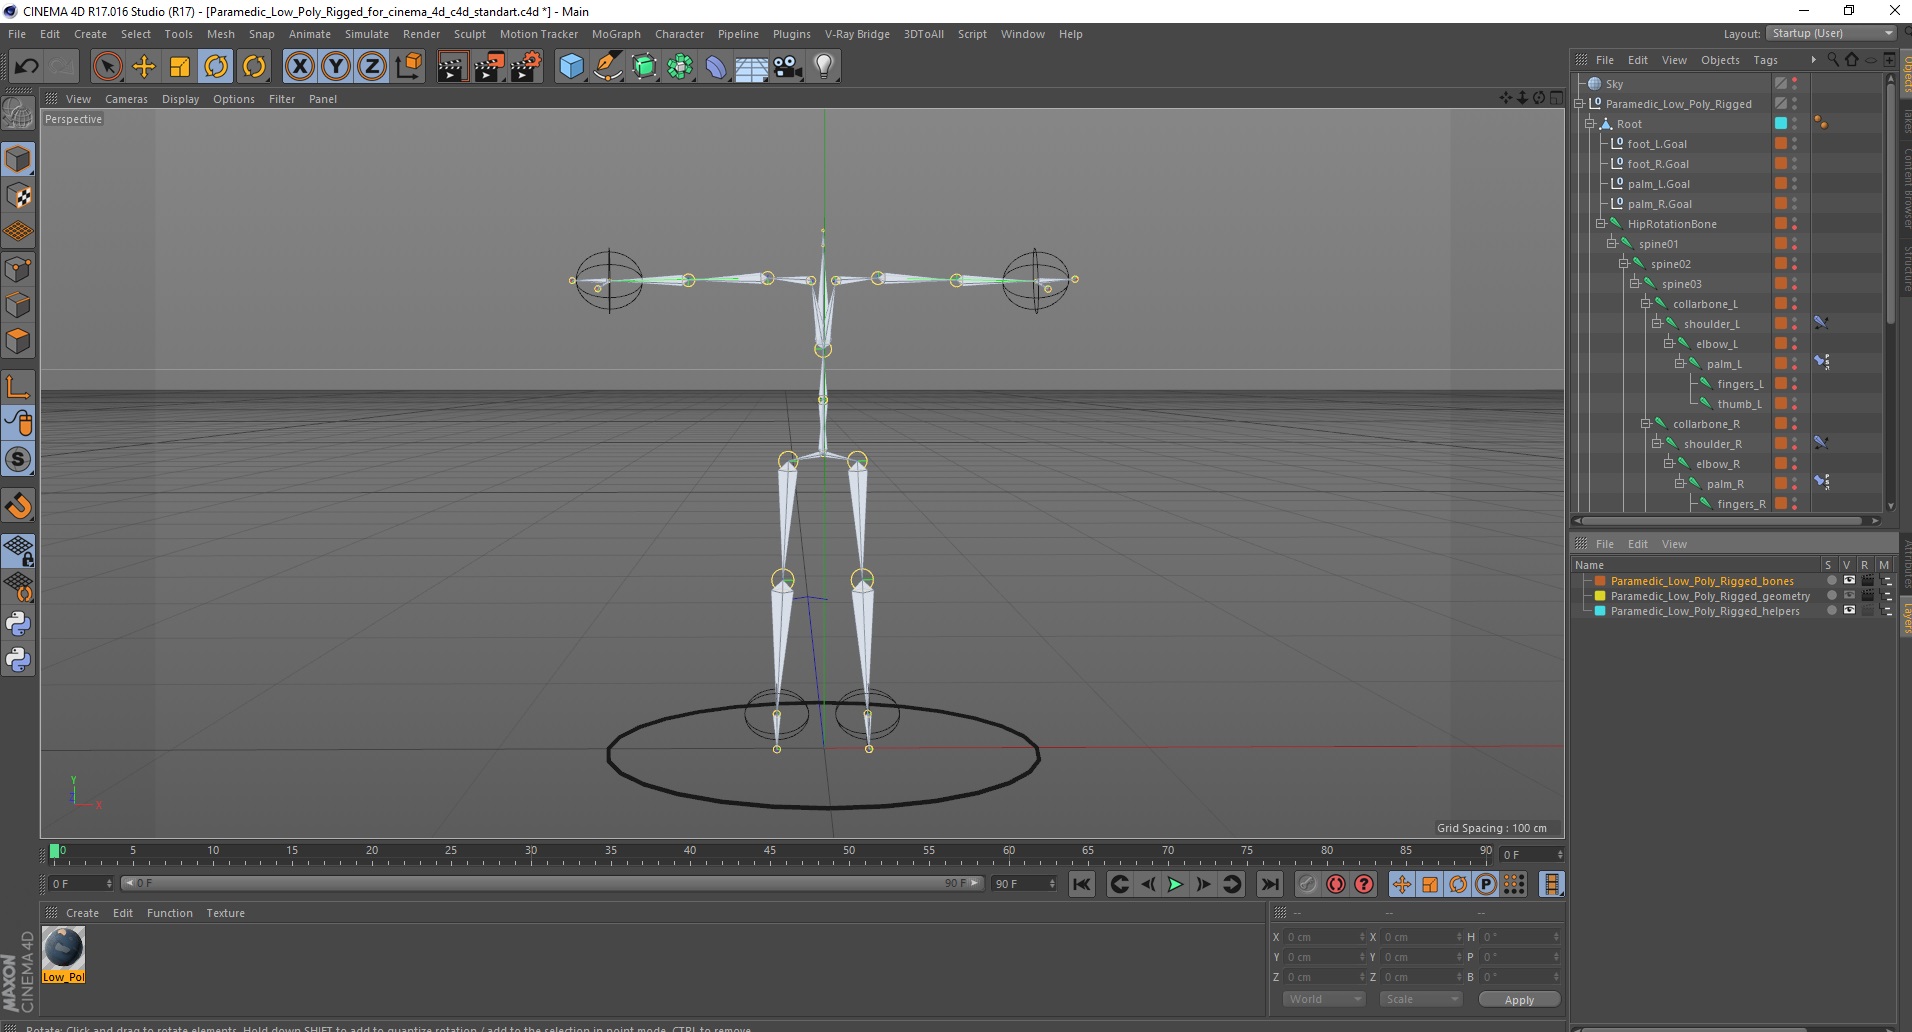Select the elbow_L joint in tree
Screen dimensions: 1912x1032
tap(1716, 344)
